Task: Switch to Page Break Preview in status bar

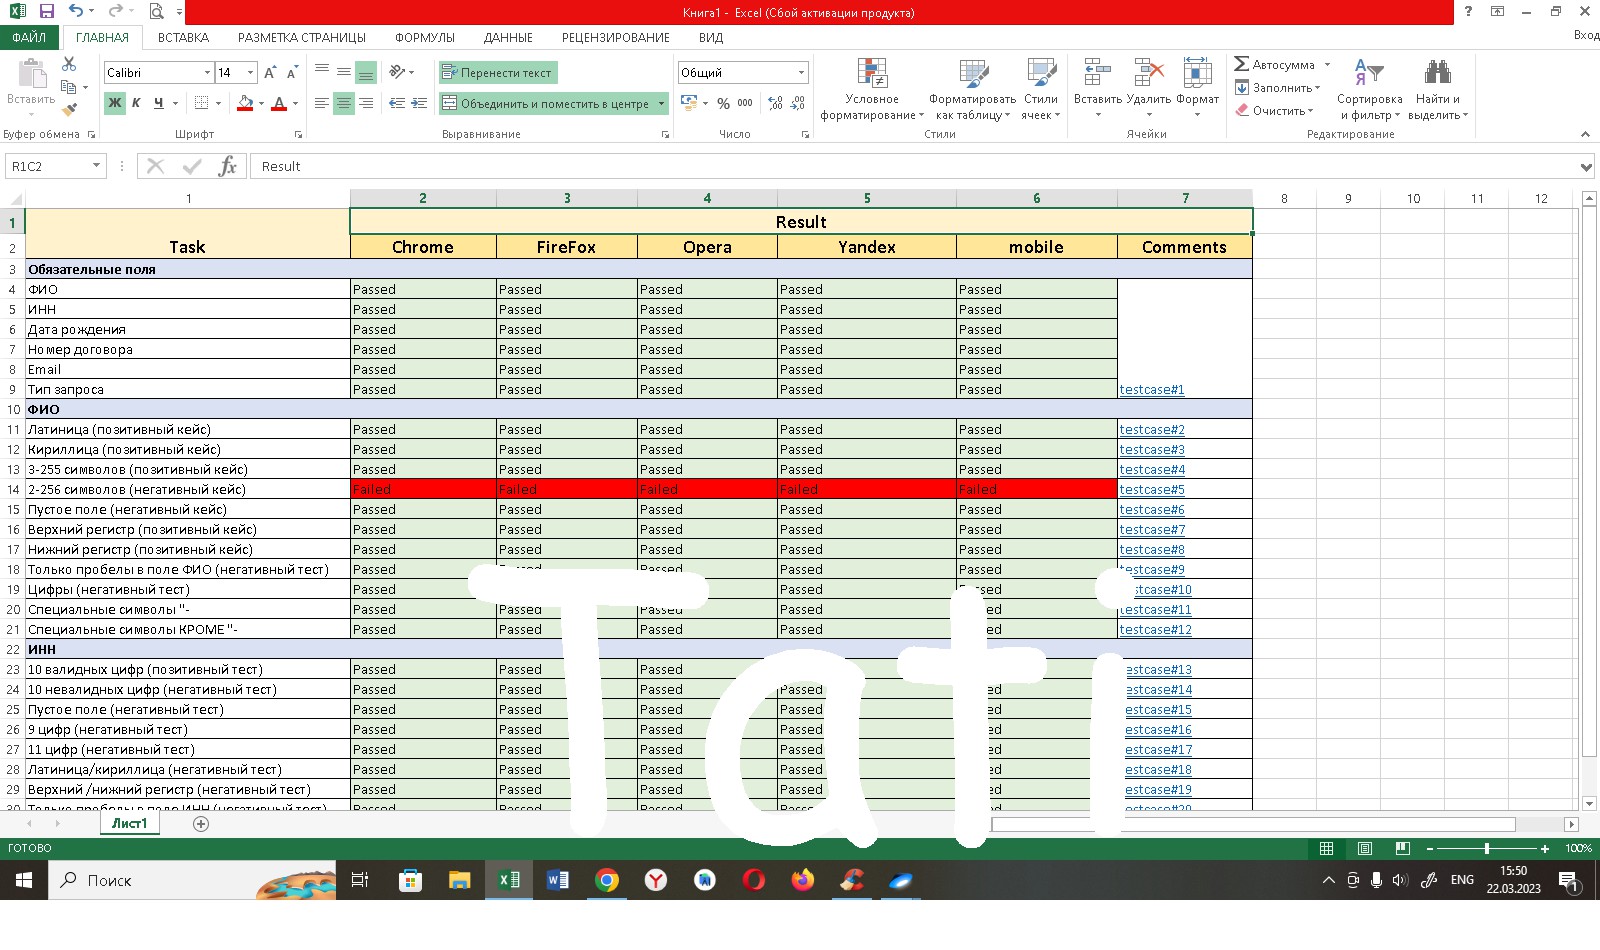Action: tap(1403, 848)
